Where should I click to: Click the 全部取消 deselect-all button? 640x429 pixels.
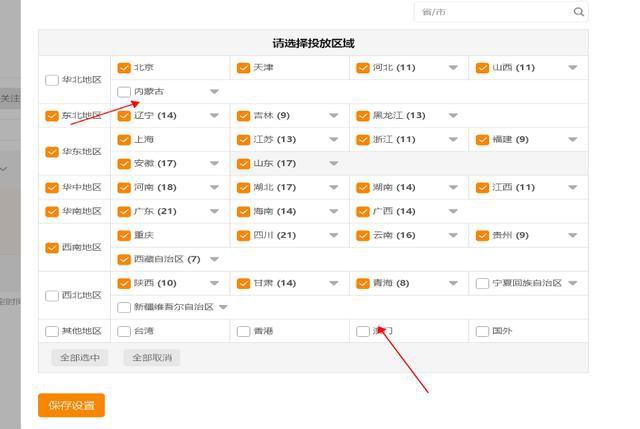pyautogui.click(x=151, y=358)
